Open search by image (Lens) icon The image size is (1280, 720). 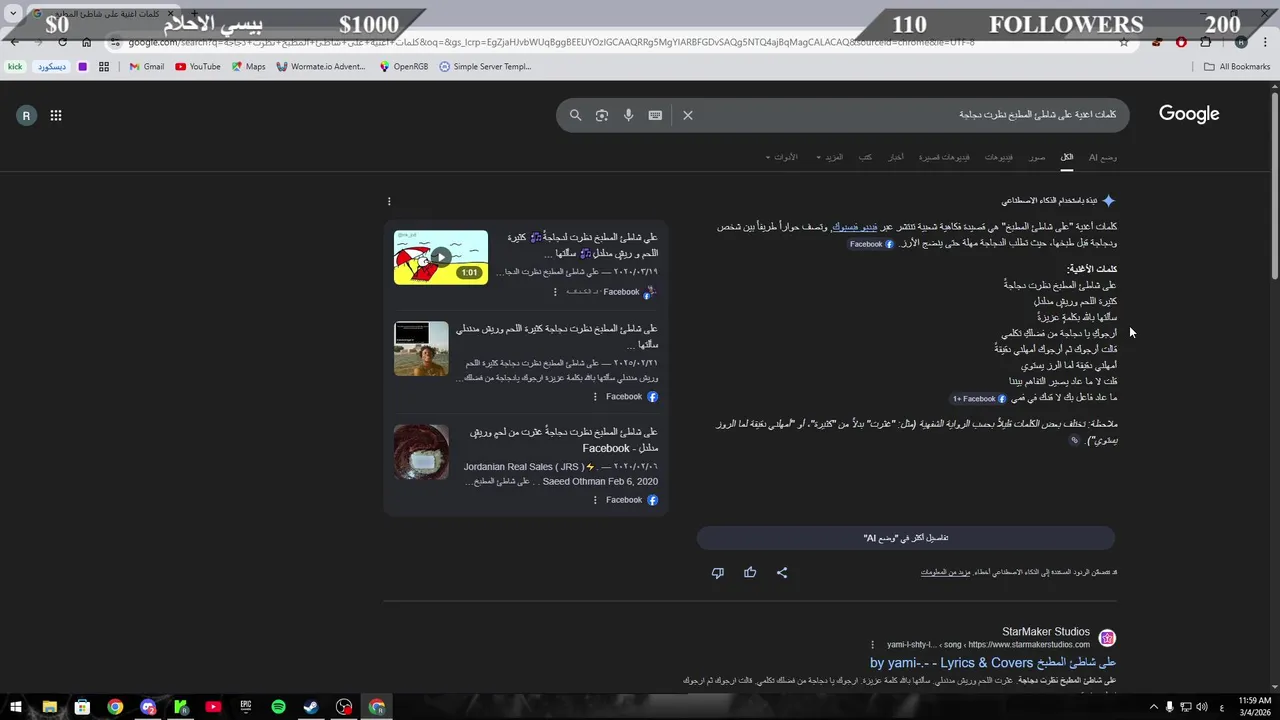tap(602, 115)
